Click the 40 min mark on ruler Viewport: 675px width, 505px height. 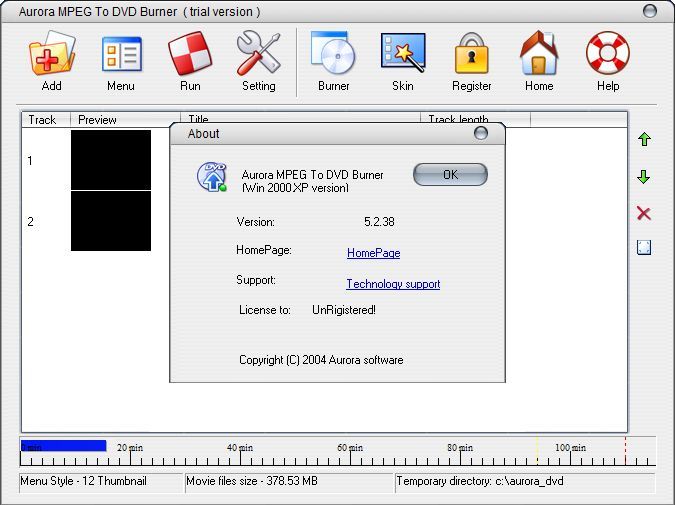pos(240,448)
